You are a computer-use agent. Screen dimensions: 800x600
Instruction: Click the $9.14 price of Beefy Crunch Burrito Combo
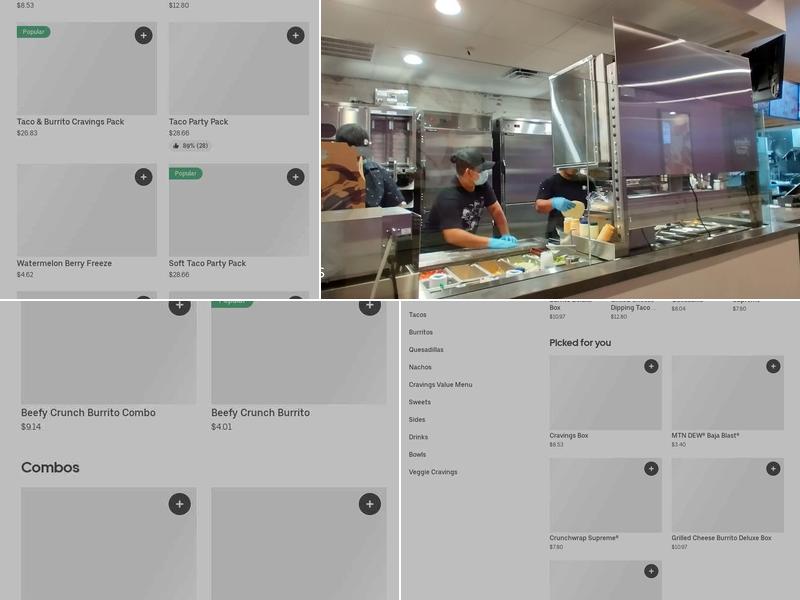point(31,427)
